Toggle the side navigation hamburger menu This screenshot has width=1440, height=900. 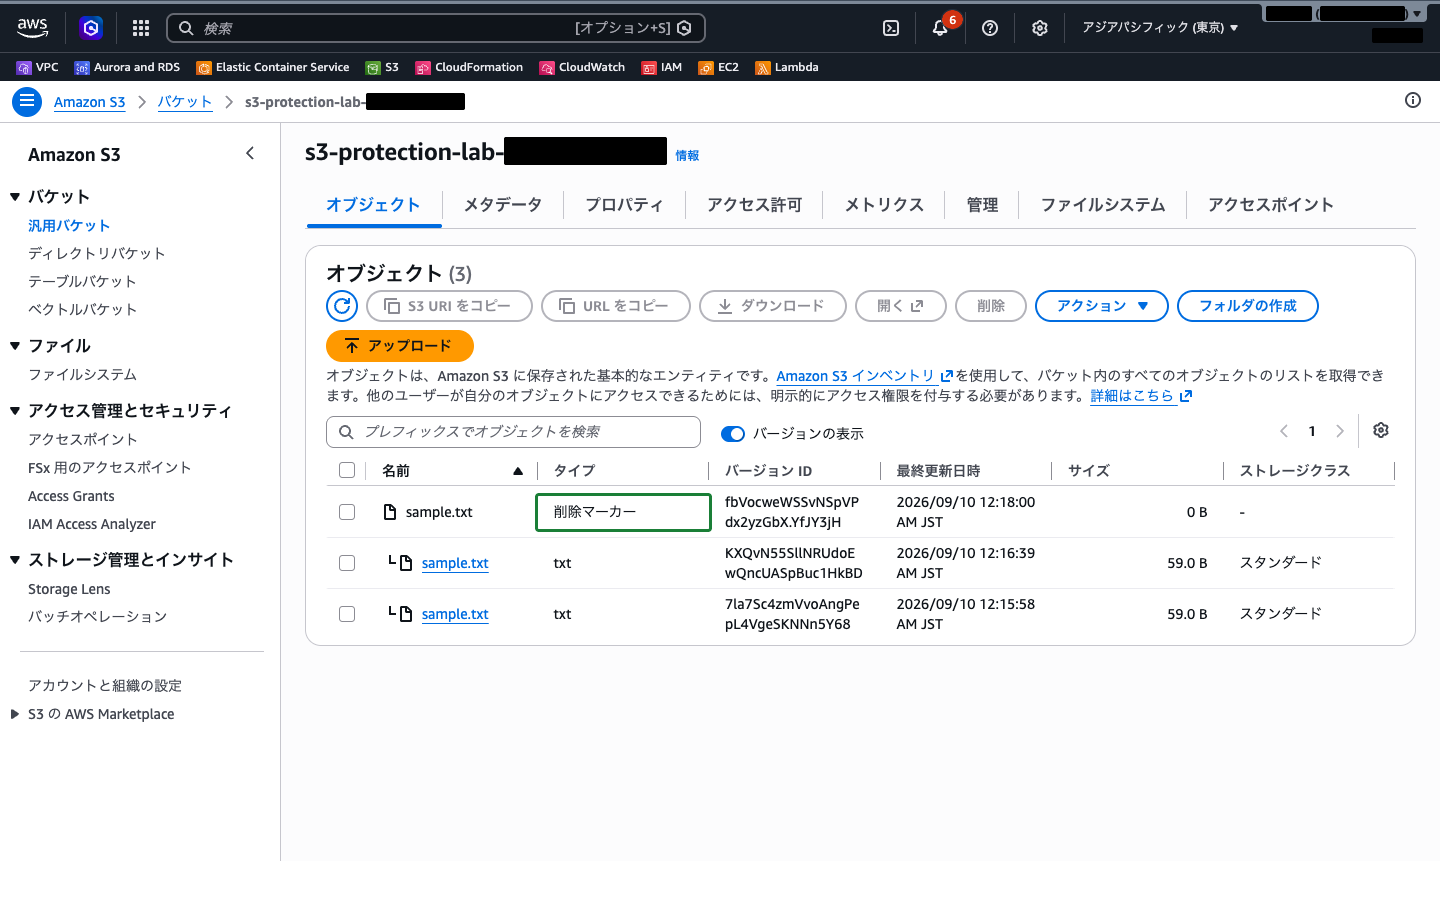tap(27, 102)
